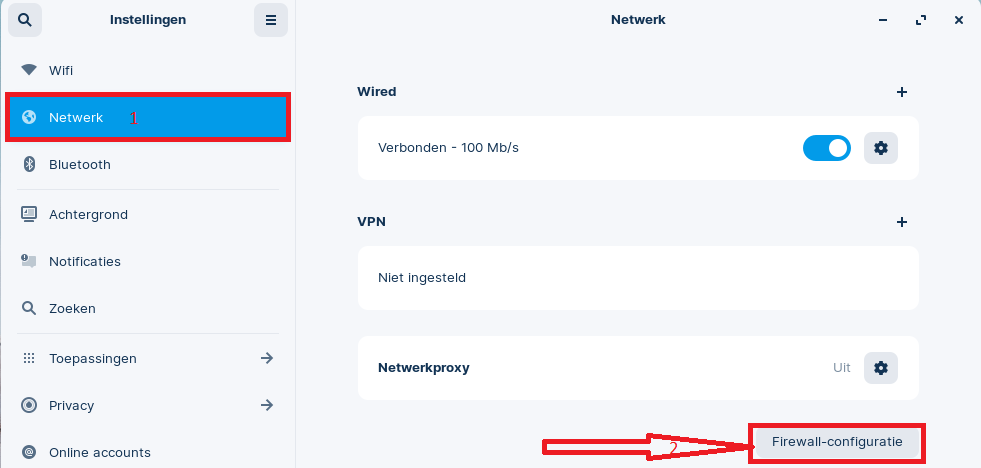The height and width of the screenshot is (468, 981).
Task: Open the hamburger menu button
Action: click(271, 20)
